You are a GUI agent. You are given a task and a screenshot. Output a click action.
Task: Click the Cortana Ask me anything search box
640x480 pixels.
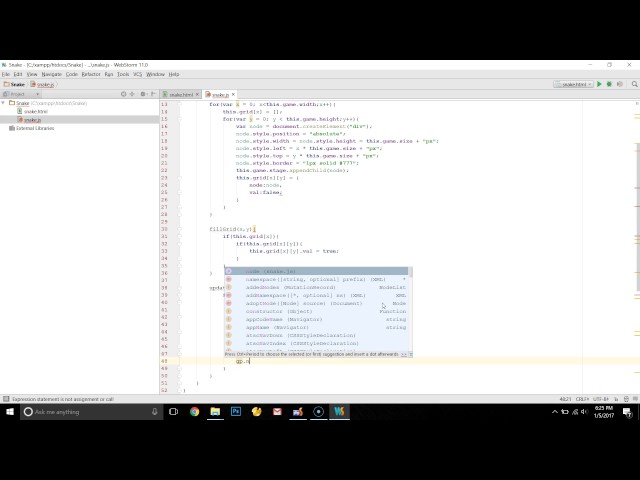(x=91, y=412)
